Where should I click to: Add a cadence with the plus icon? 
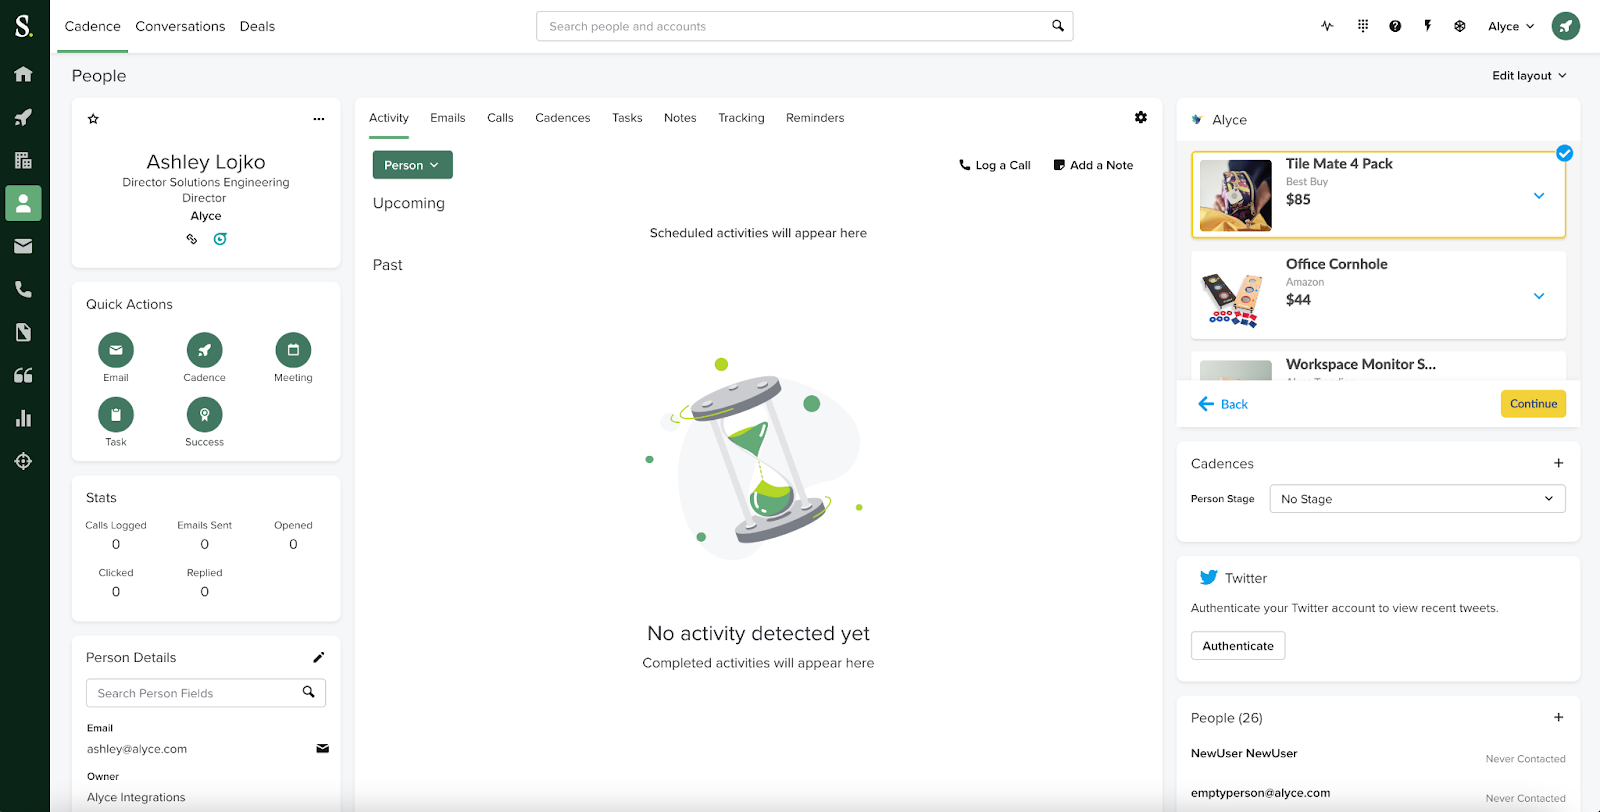coord(1558,463)
